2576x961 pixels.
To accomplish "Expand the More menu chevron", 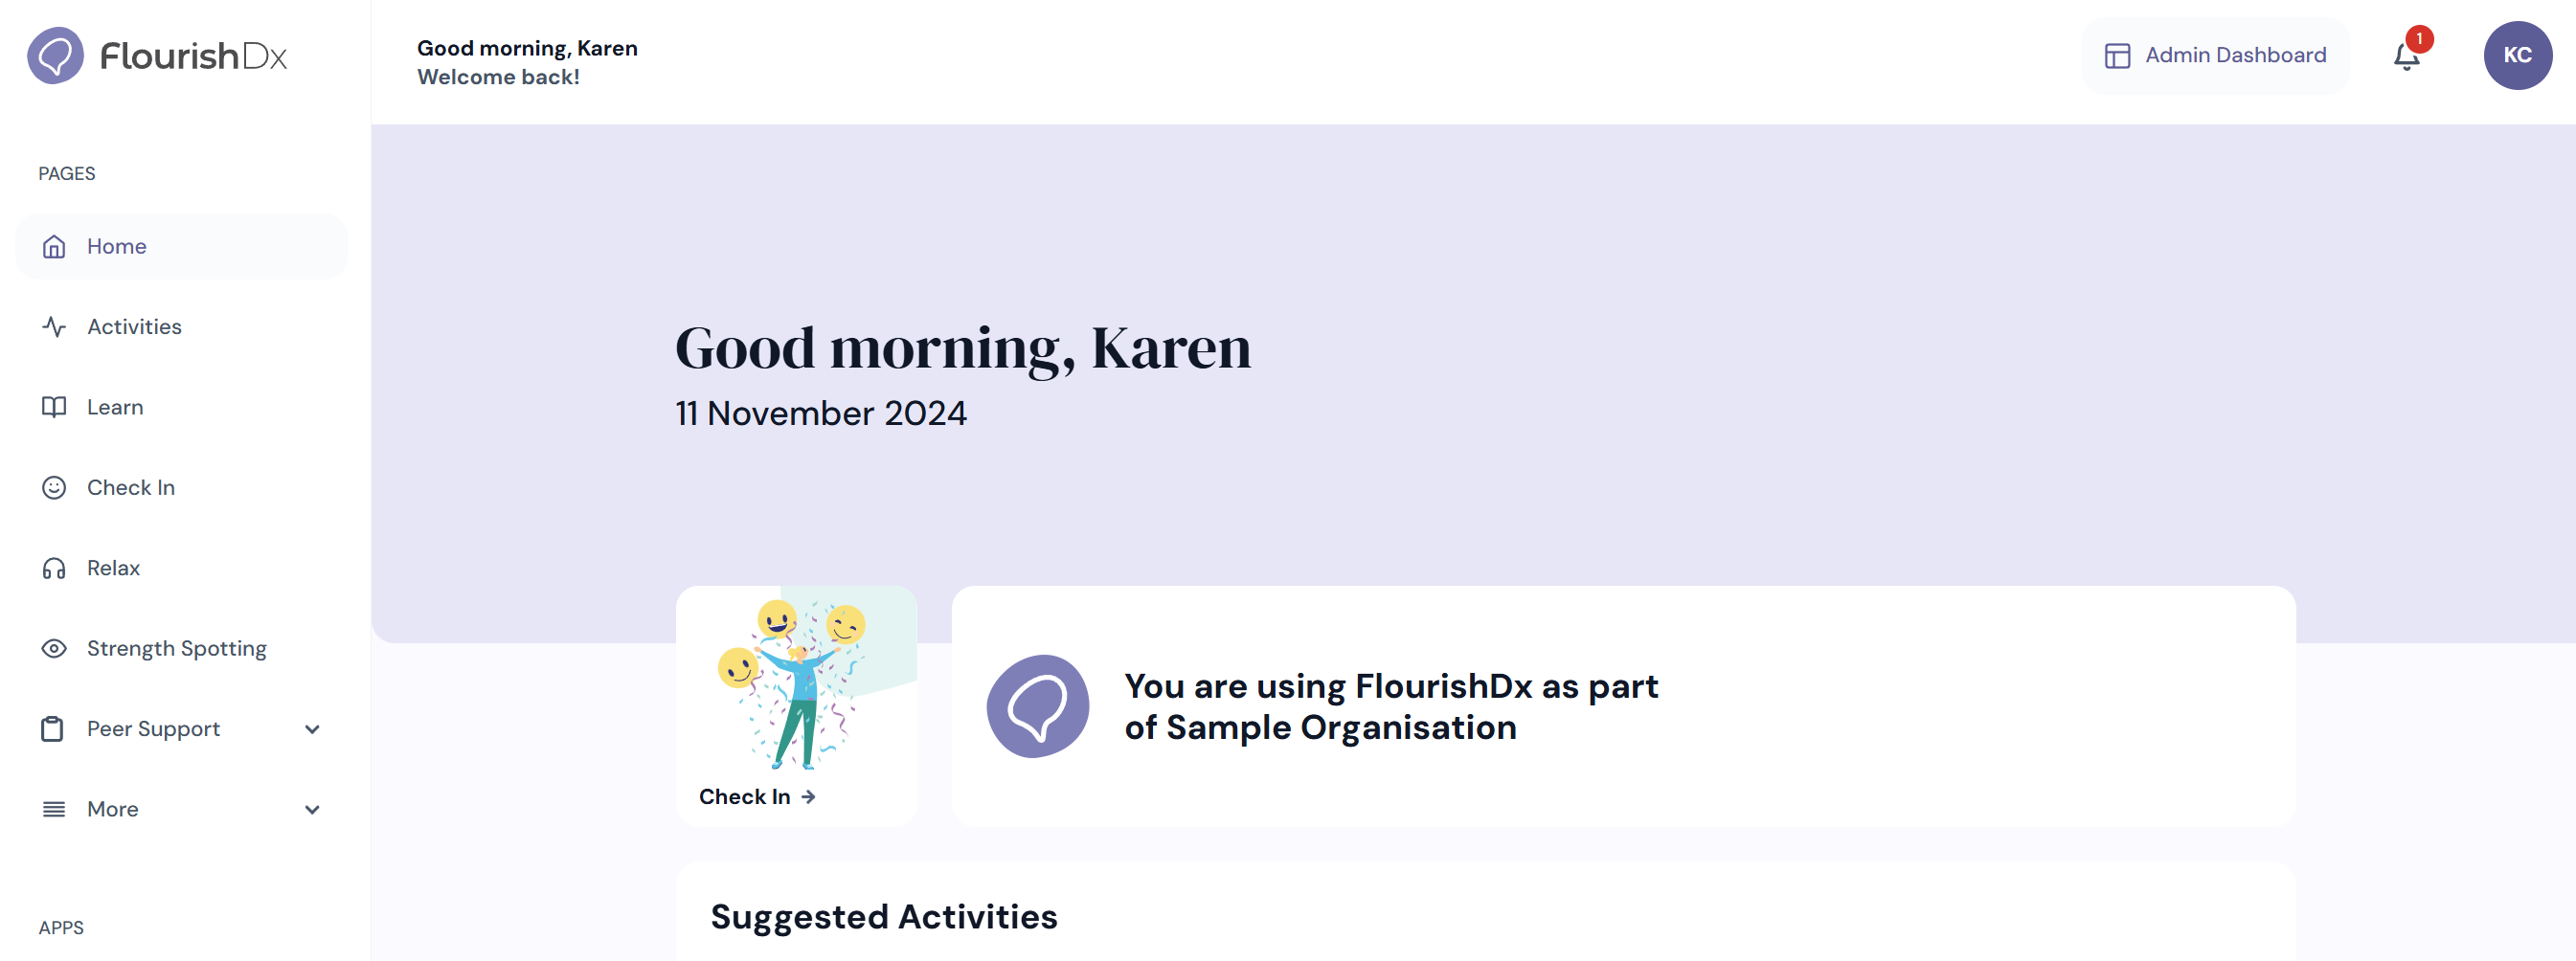I will click(312, 810).
